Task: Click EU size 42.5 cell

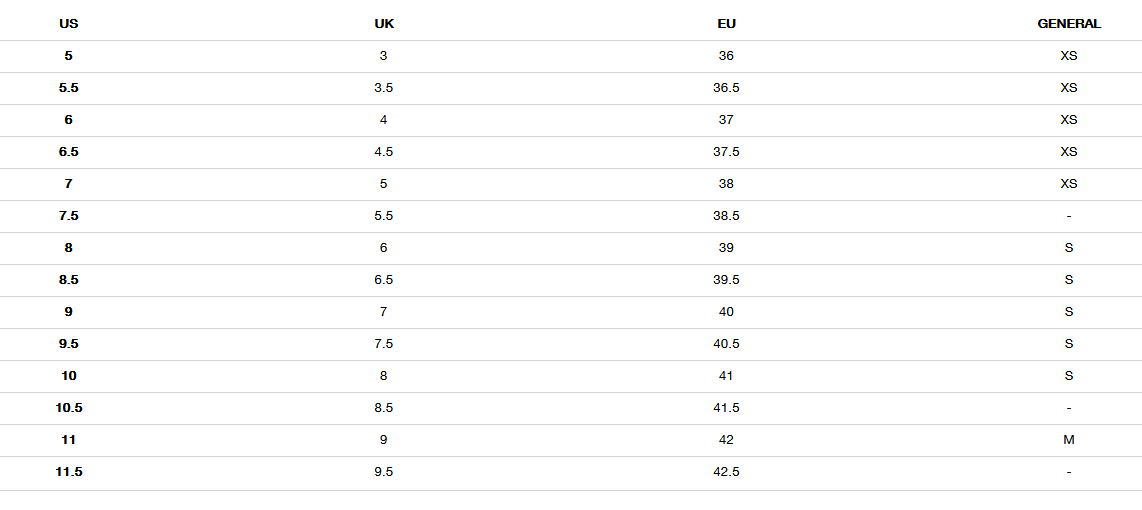Action: click(x=726, y=472)
